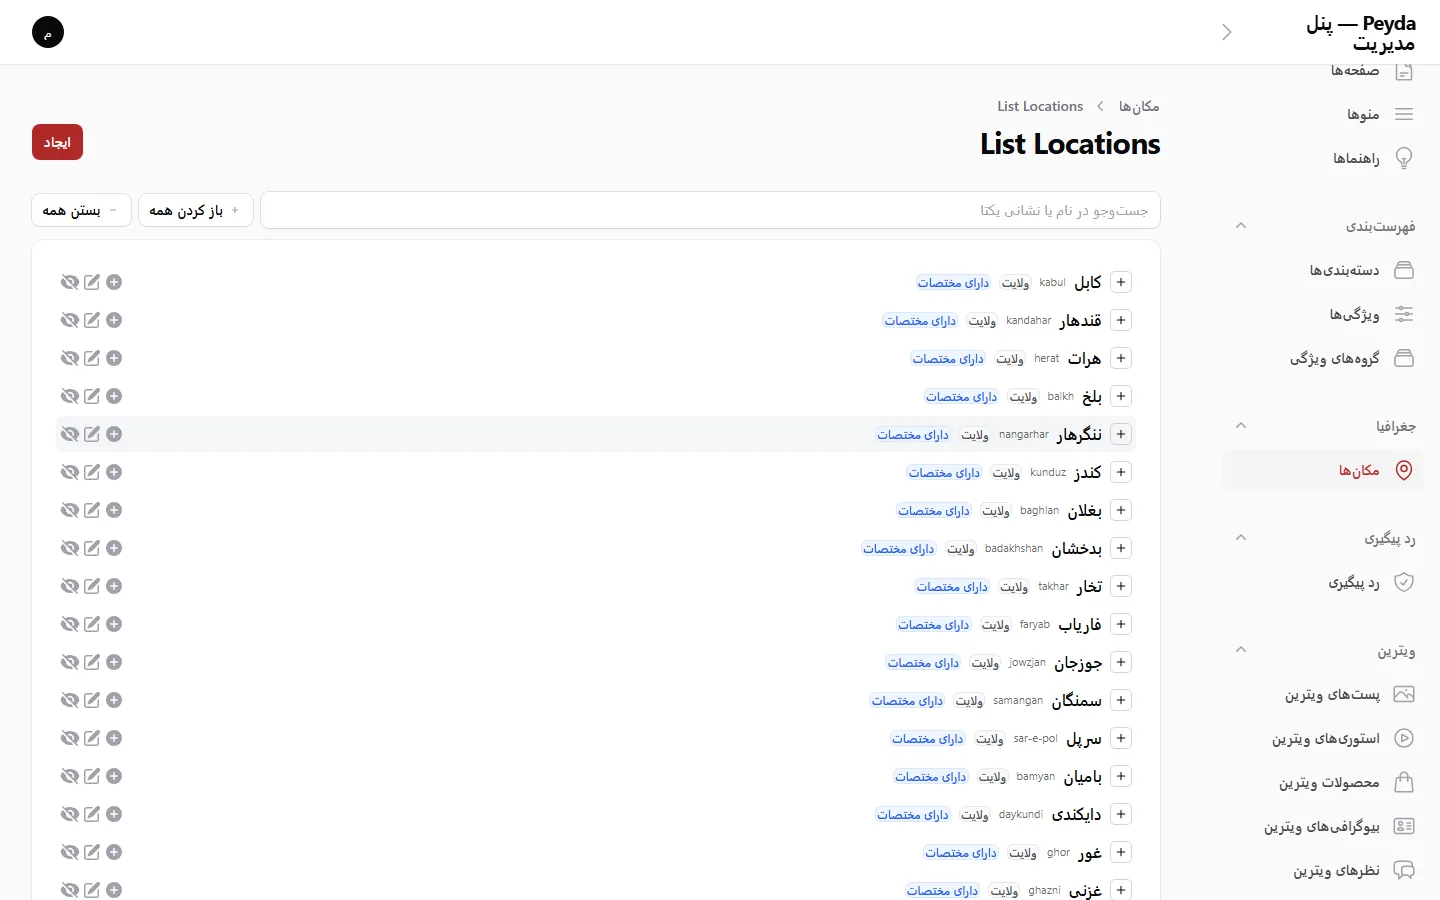Open مکان‌ها in the sidebar
This screenshot has width=1440, height=900.
click(1323, 470)
